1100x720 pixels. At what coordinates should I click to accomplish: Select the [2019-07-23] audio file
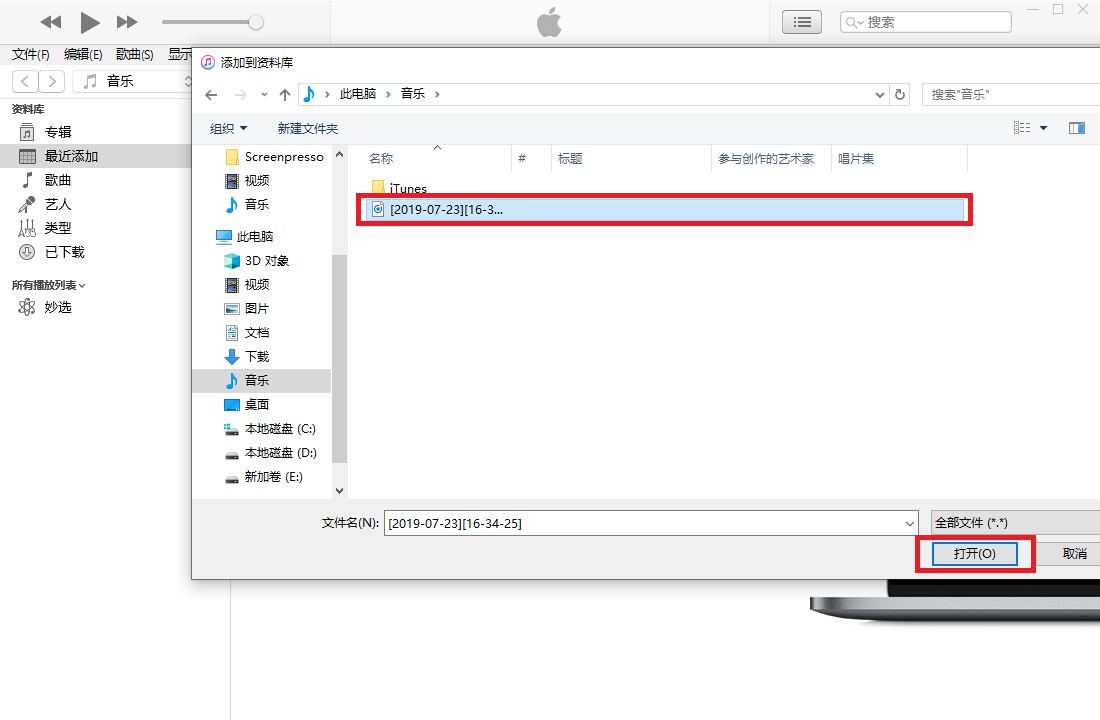click(447, 209)
